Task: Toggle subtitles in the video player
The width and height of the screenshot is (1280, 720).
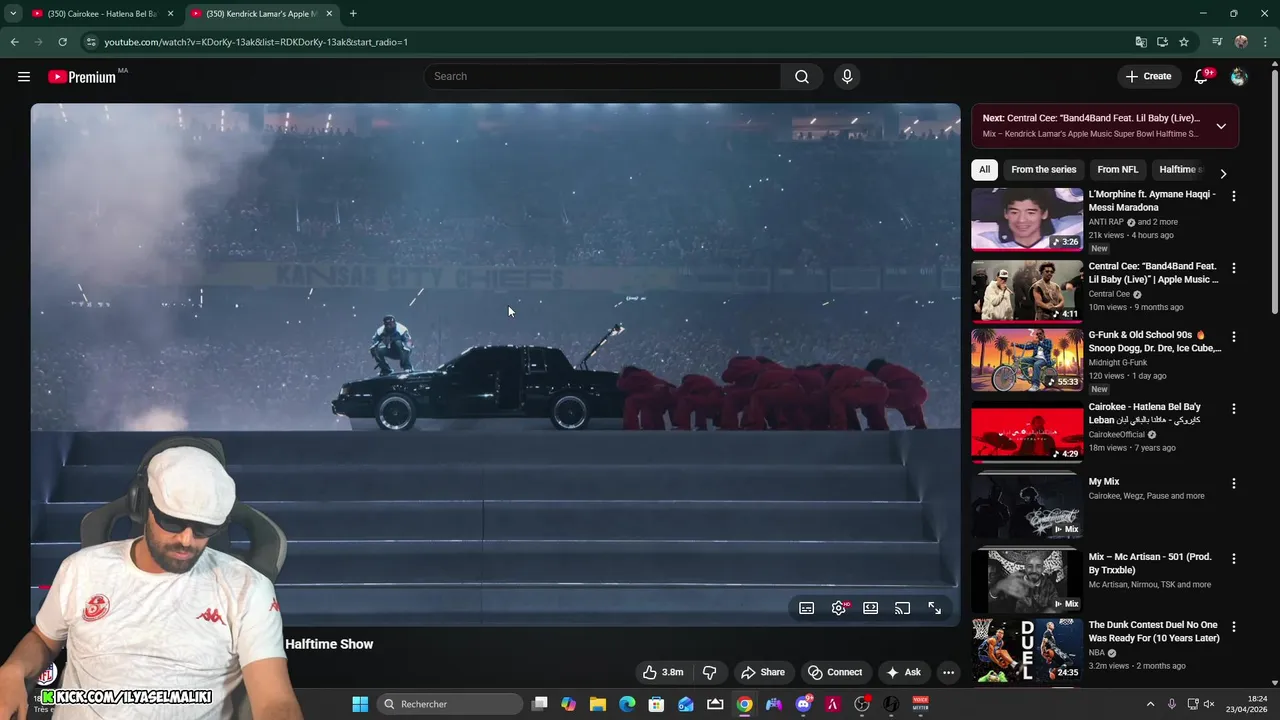Action: [807, 608]
